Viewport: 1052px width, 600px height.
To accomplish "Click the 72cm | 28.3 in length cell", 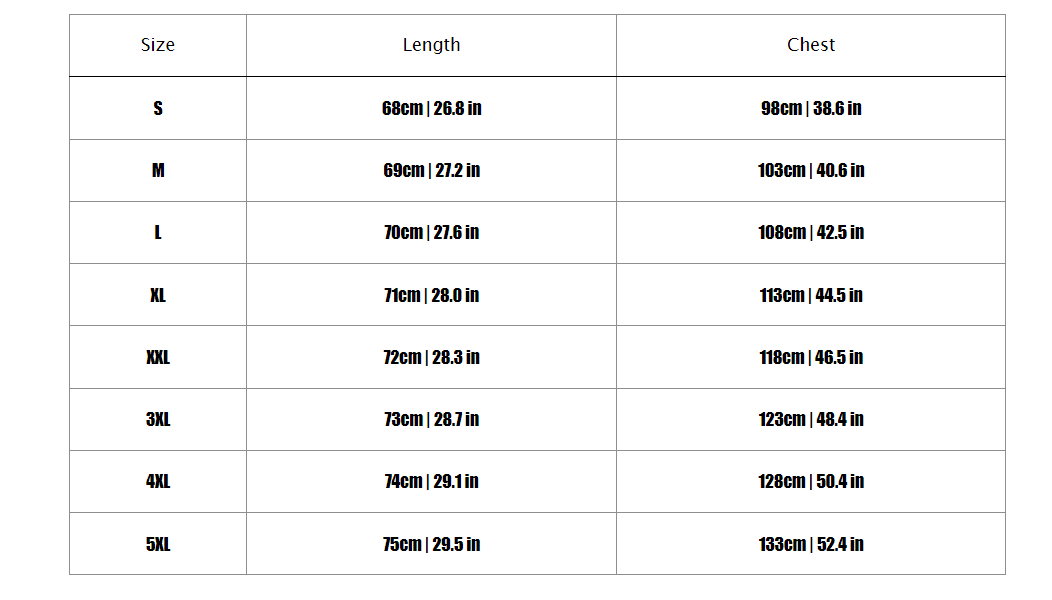I will pyautogui.click(x=431, y=357).
